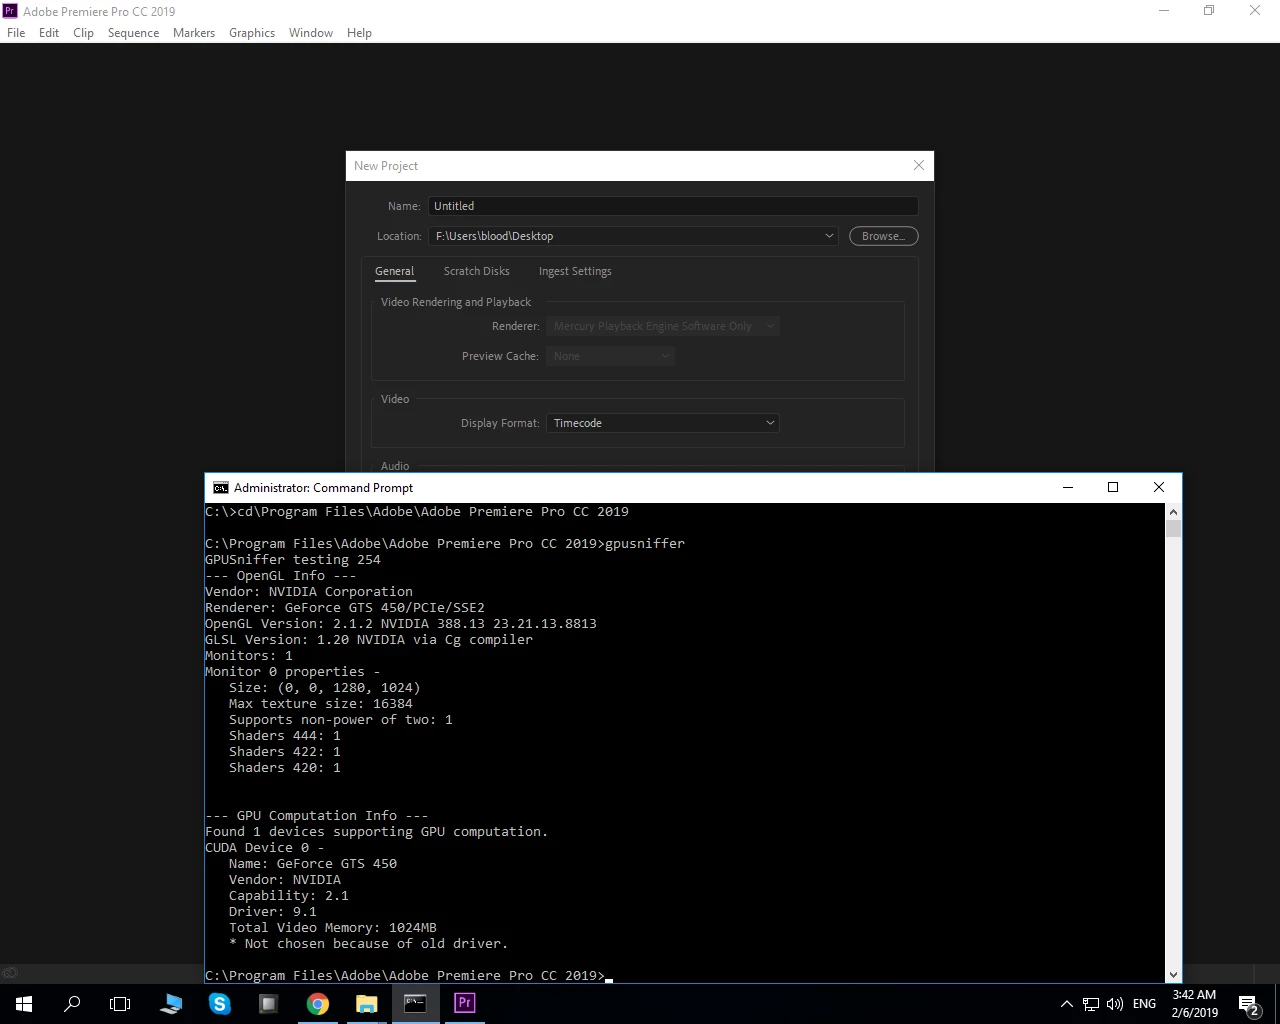Click the 'Renderer: GeForce GTS 450/PCIe/SSE2' line
The image size is (1280, 1024).
point(345,608)
